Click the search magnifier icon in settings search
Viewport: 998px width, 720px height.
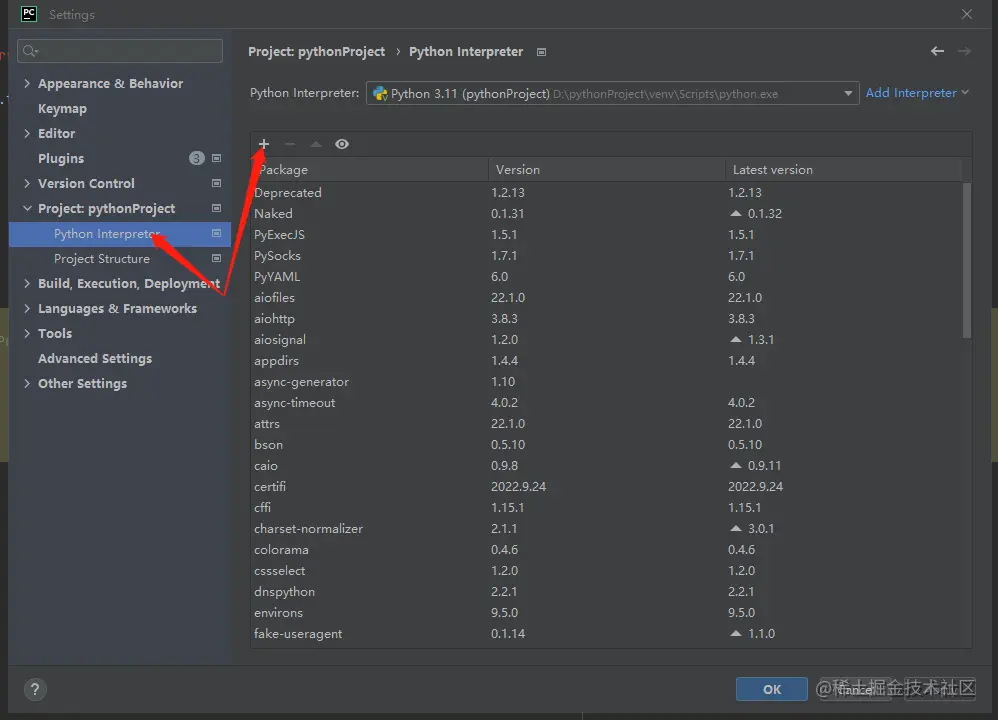point(30,51)
